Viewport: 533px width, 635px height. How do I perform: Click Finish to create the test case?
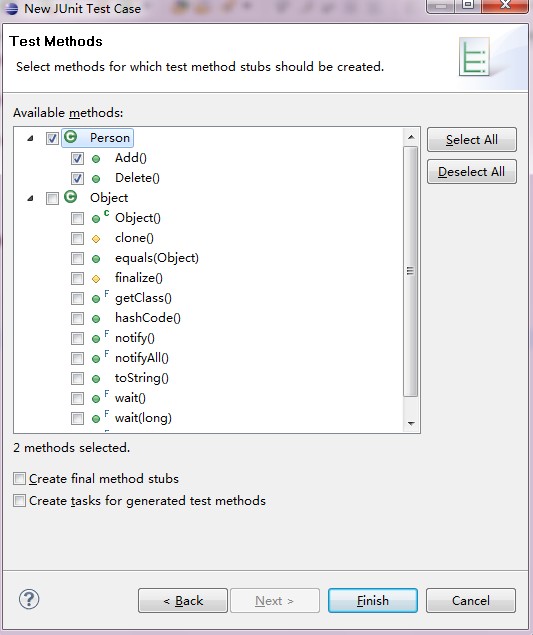tap(373, 601)
